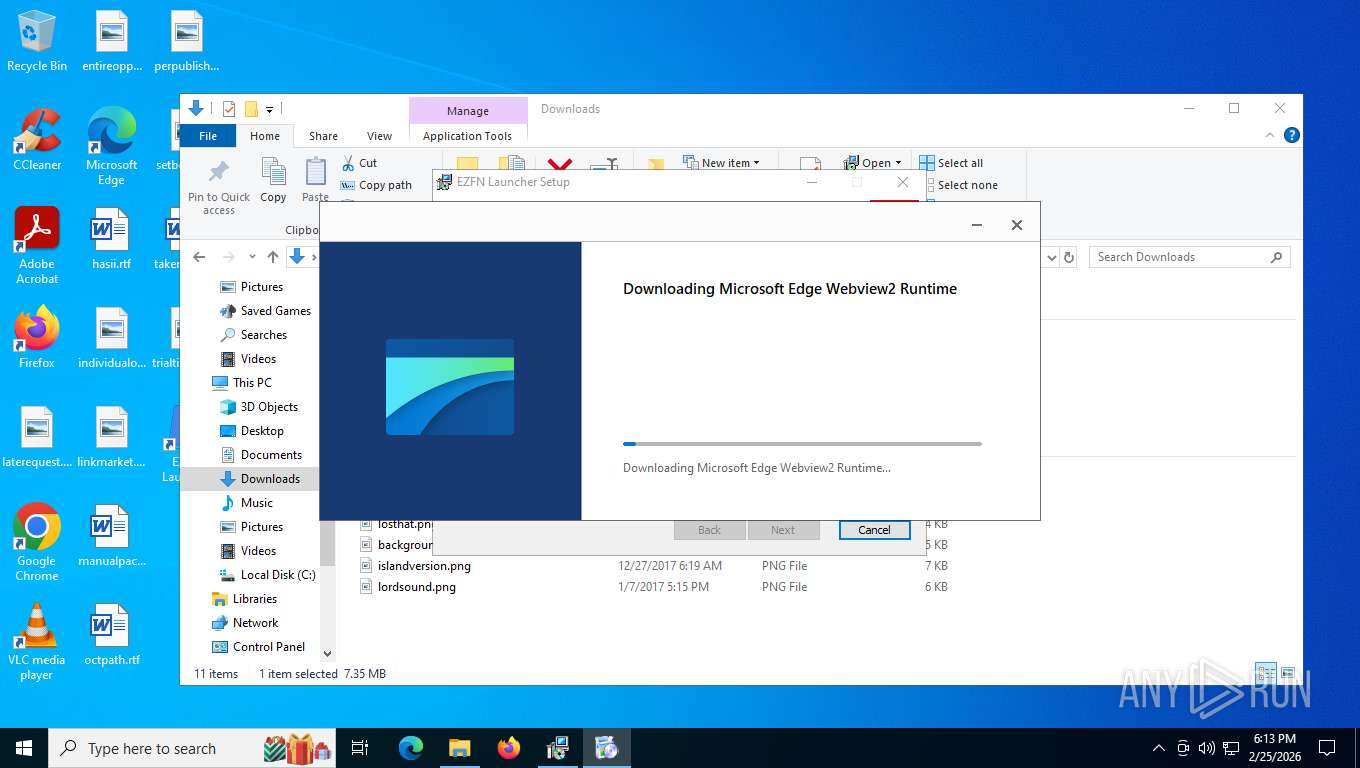Click the Explorer Back arrow
This screenshot has height=768, width=1360.
199,257
